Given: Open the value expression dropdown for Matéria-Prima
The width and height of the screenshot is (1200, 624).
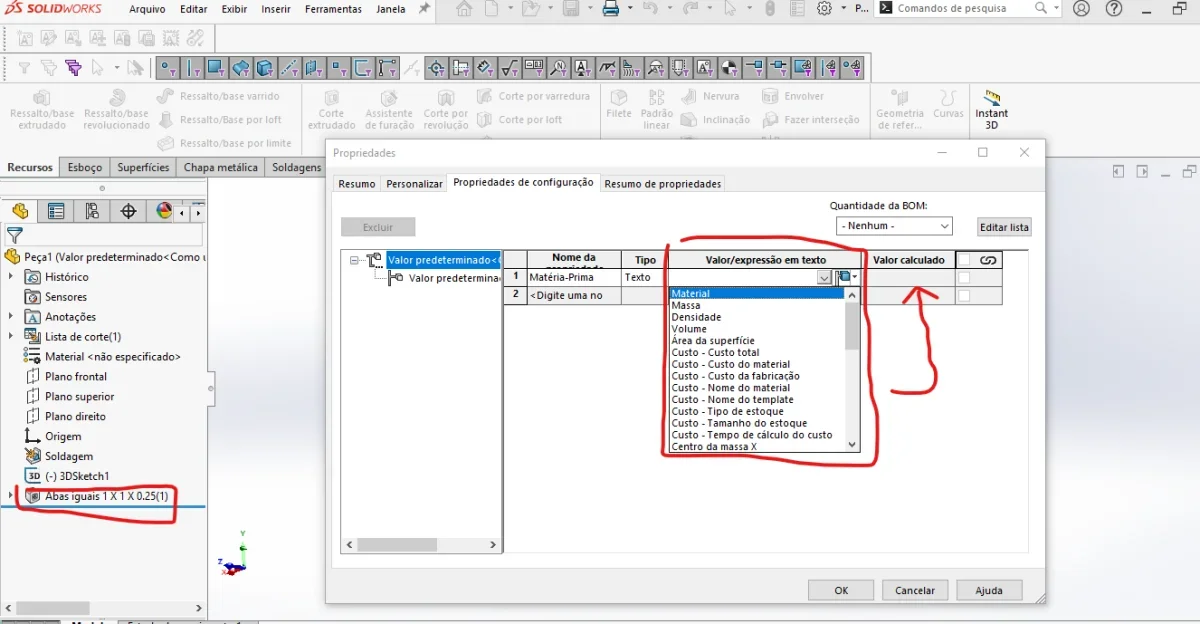Looking at the screenshot, I should 824,277.
